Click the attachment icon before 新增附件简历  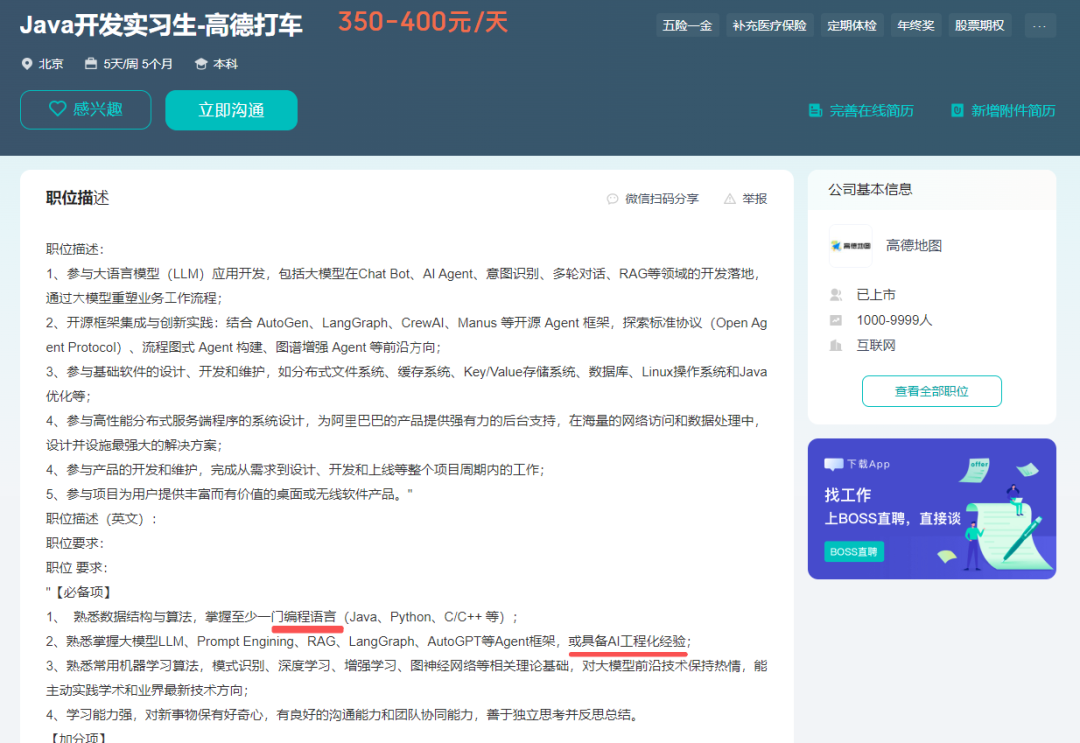[958, 110]
